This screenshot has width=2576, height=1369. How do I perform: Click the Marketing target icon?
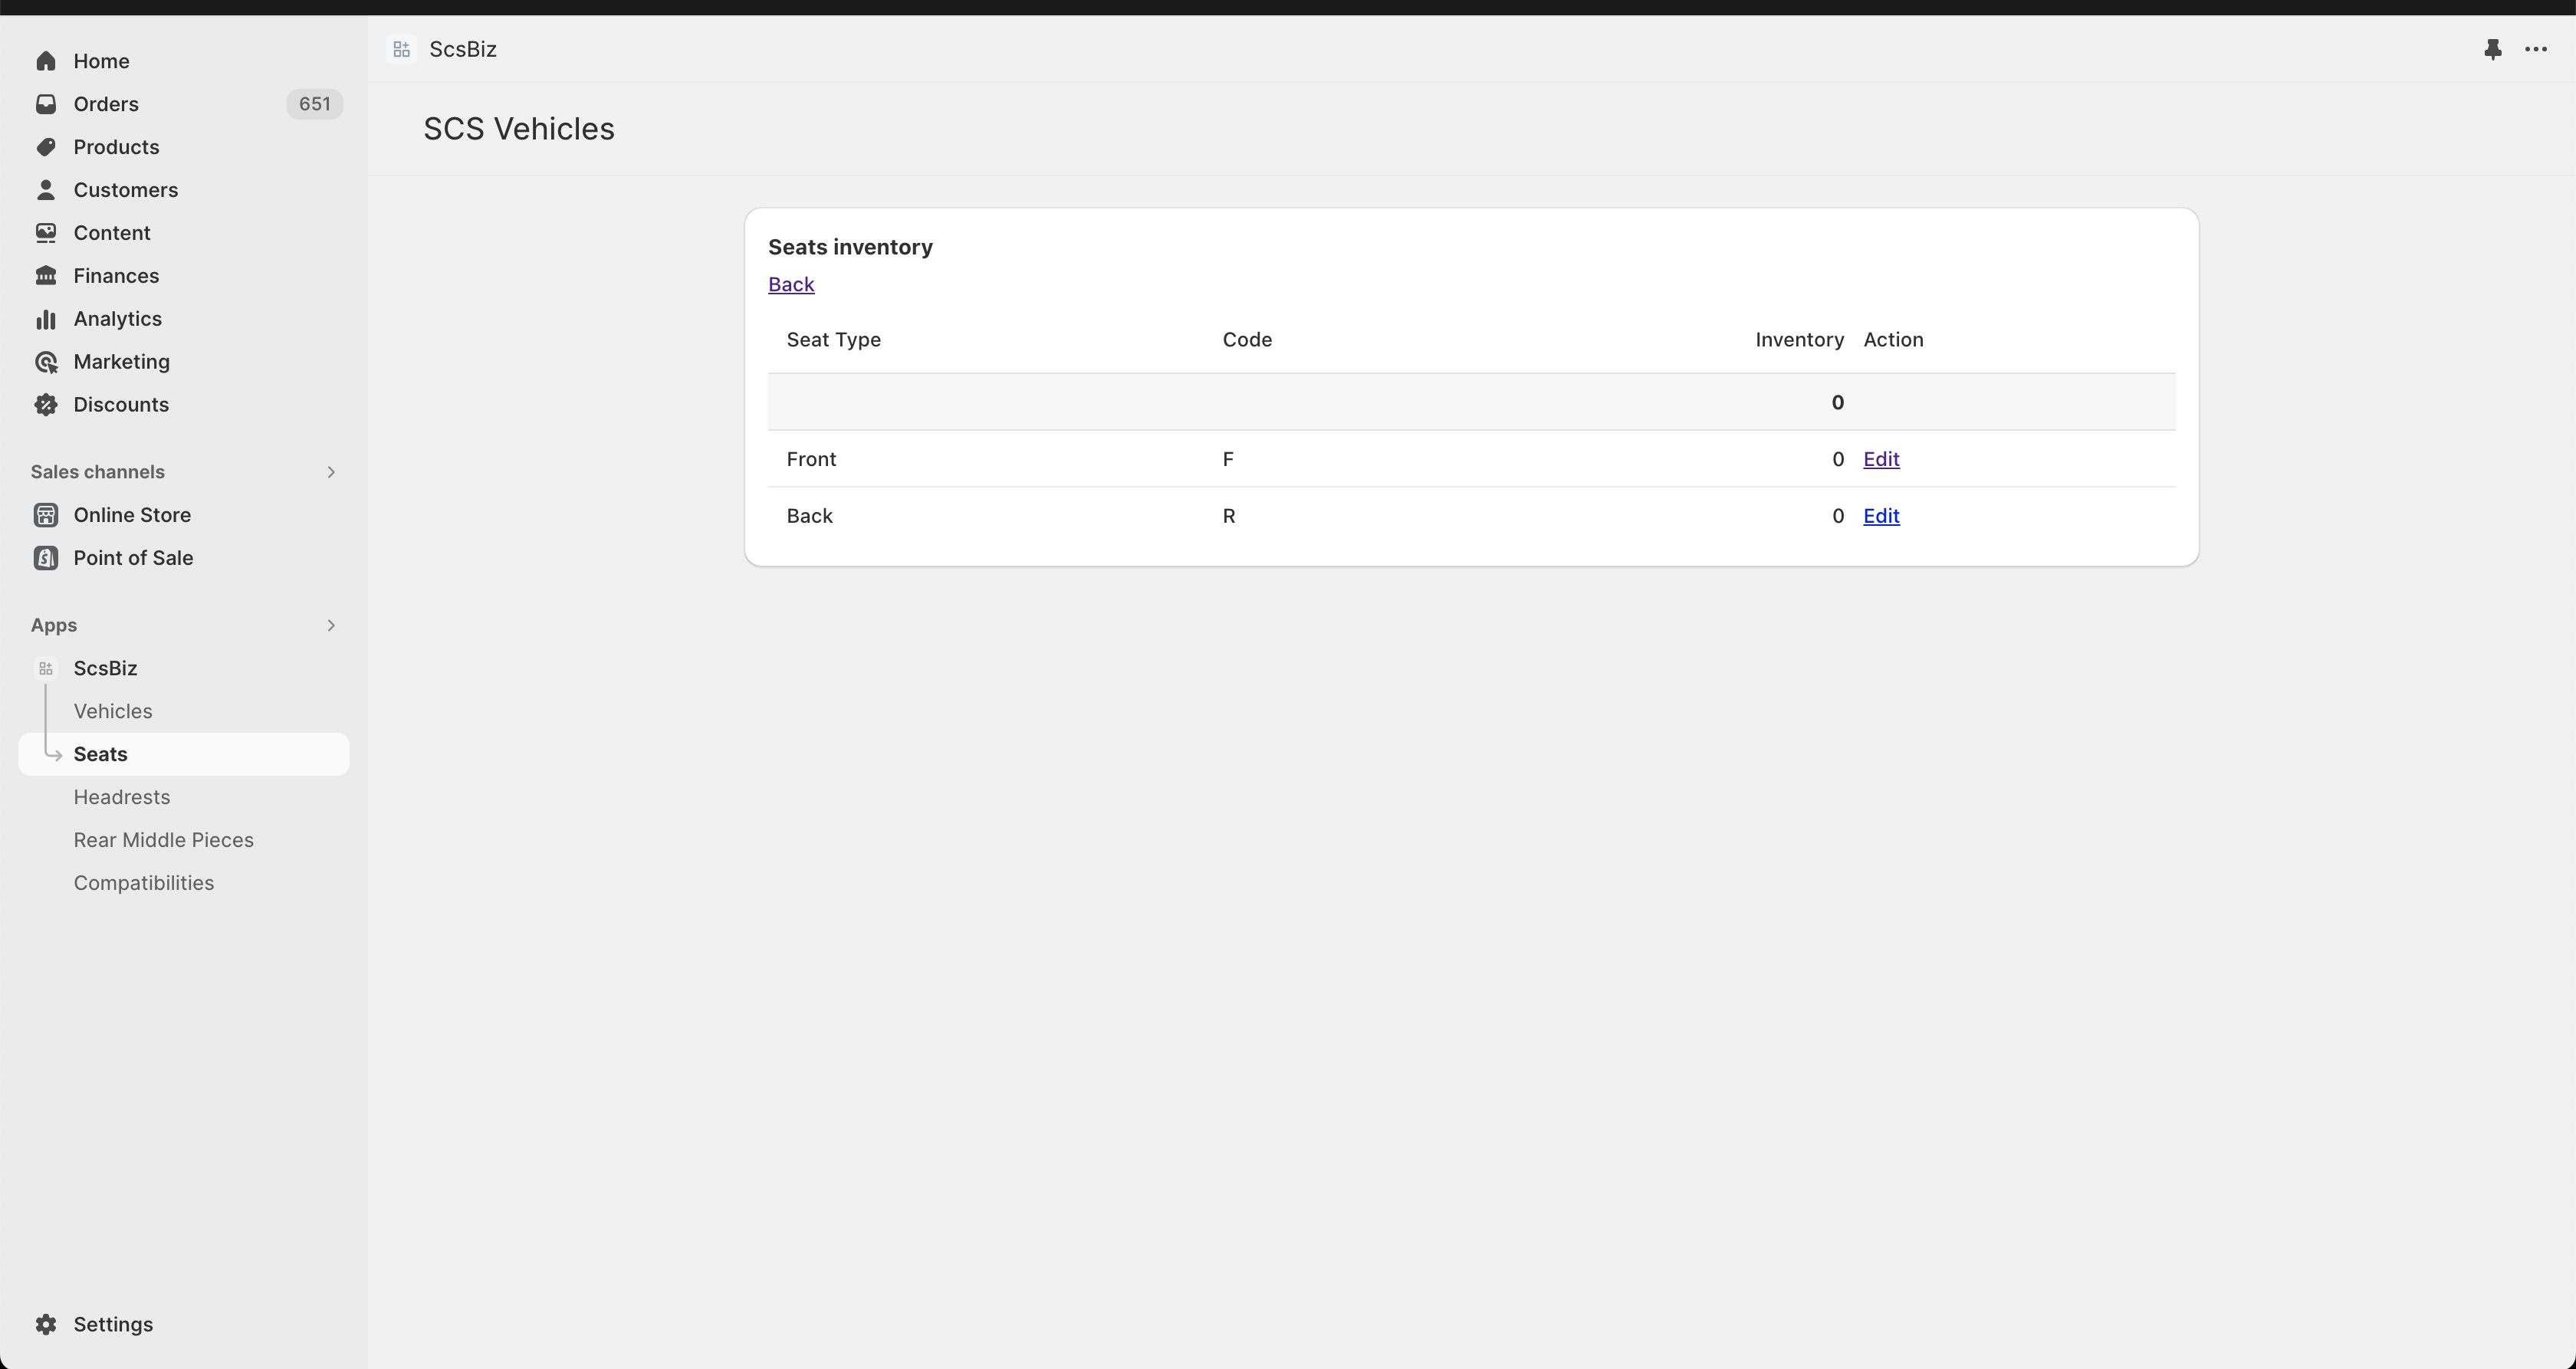[x=46, y=362]
